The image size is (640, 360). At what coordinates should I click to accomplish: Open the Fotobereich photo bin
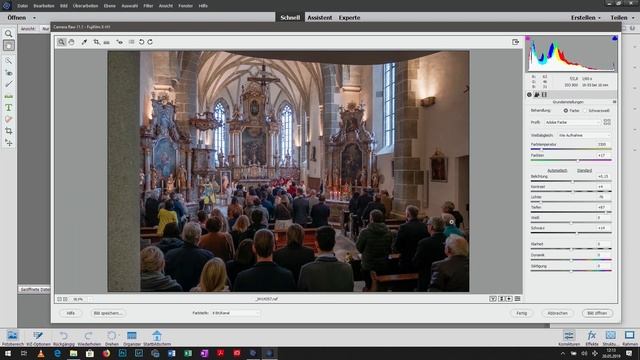point(12,338)
